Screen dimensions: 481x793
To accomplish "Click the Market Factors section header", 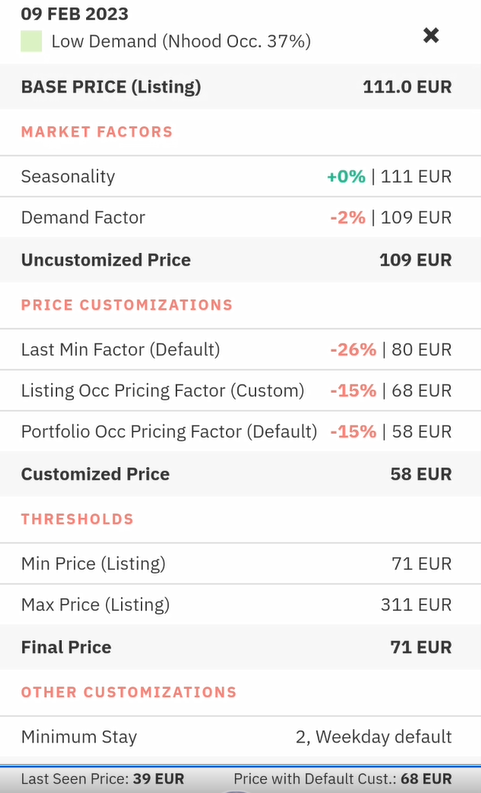I will [x=97, y=132].
